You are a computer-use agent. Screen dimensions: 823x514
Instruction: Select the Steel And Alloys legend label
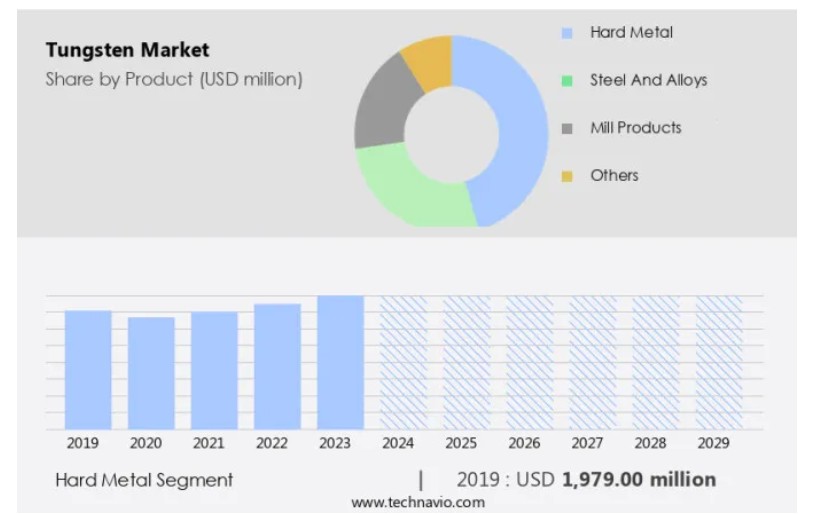click(648, 80)
